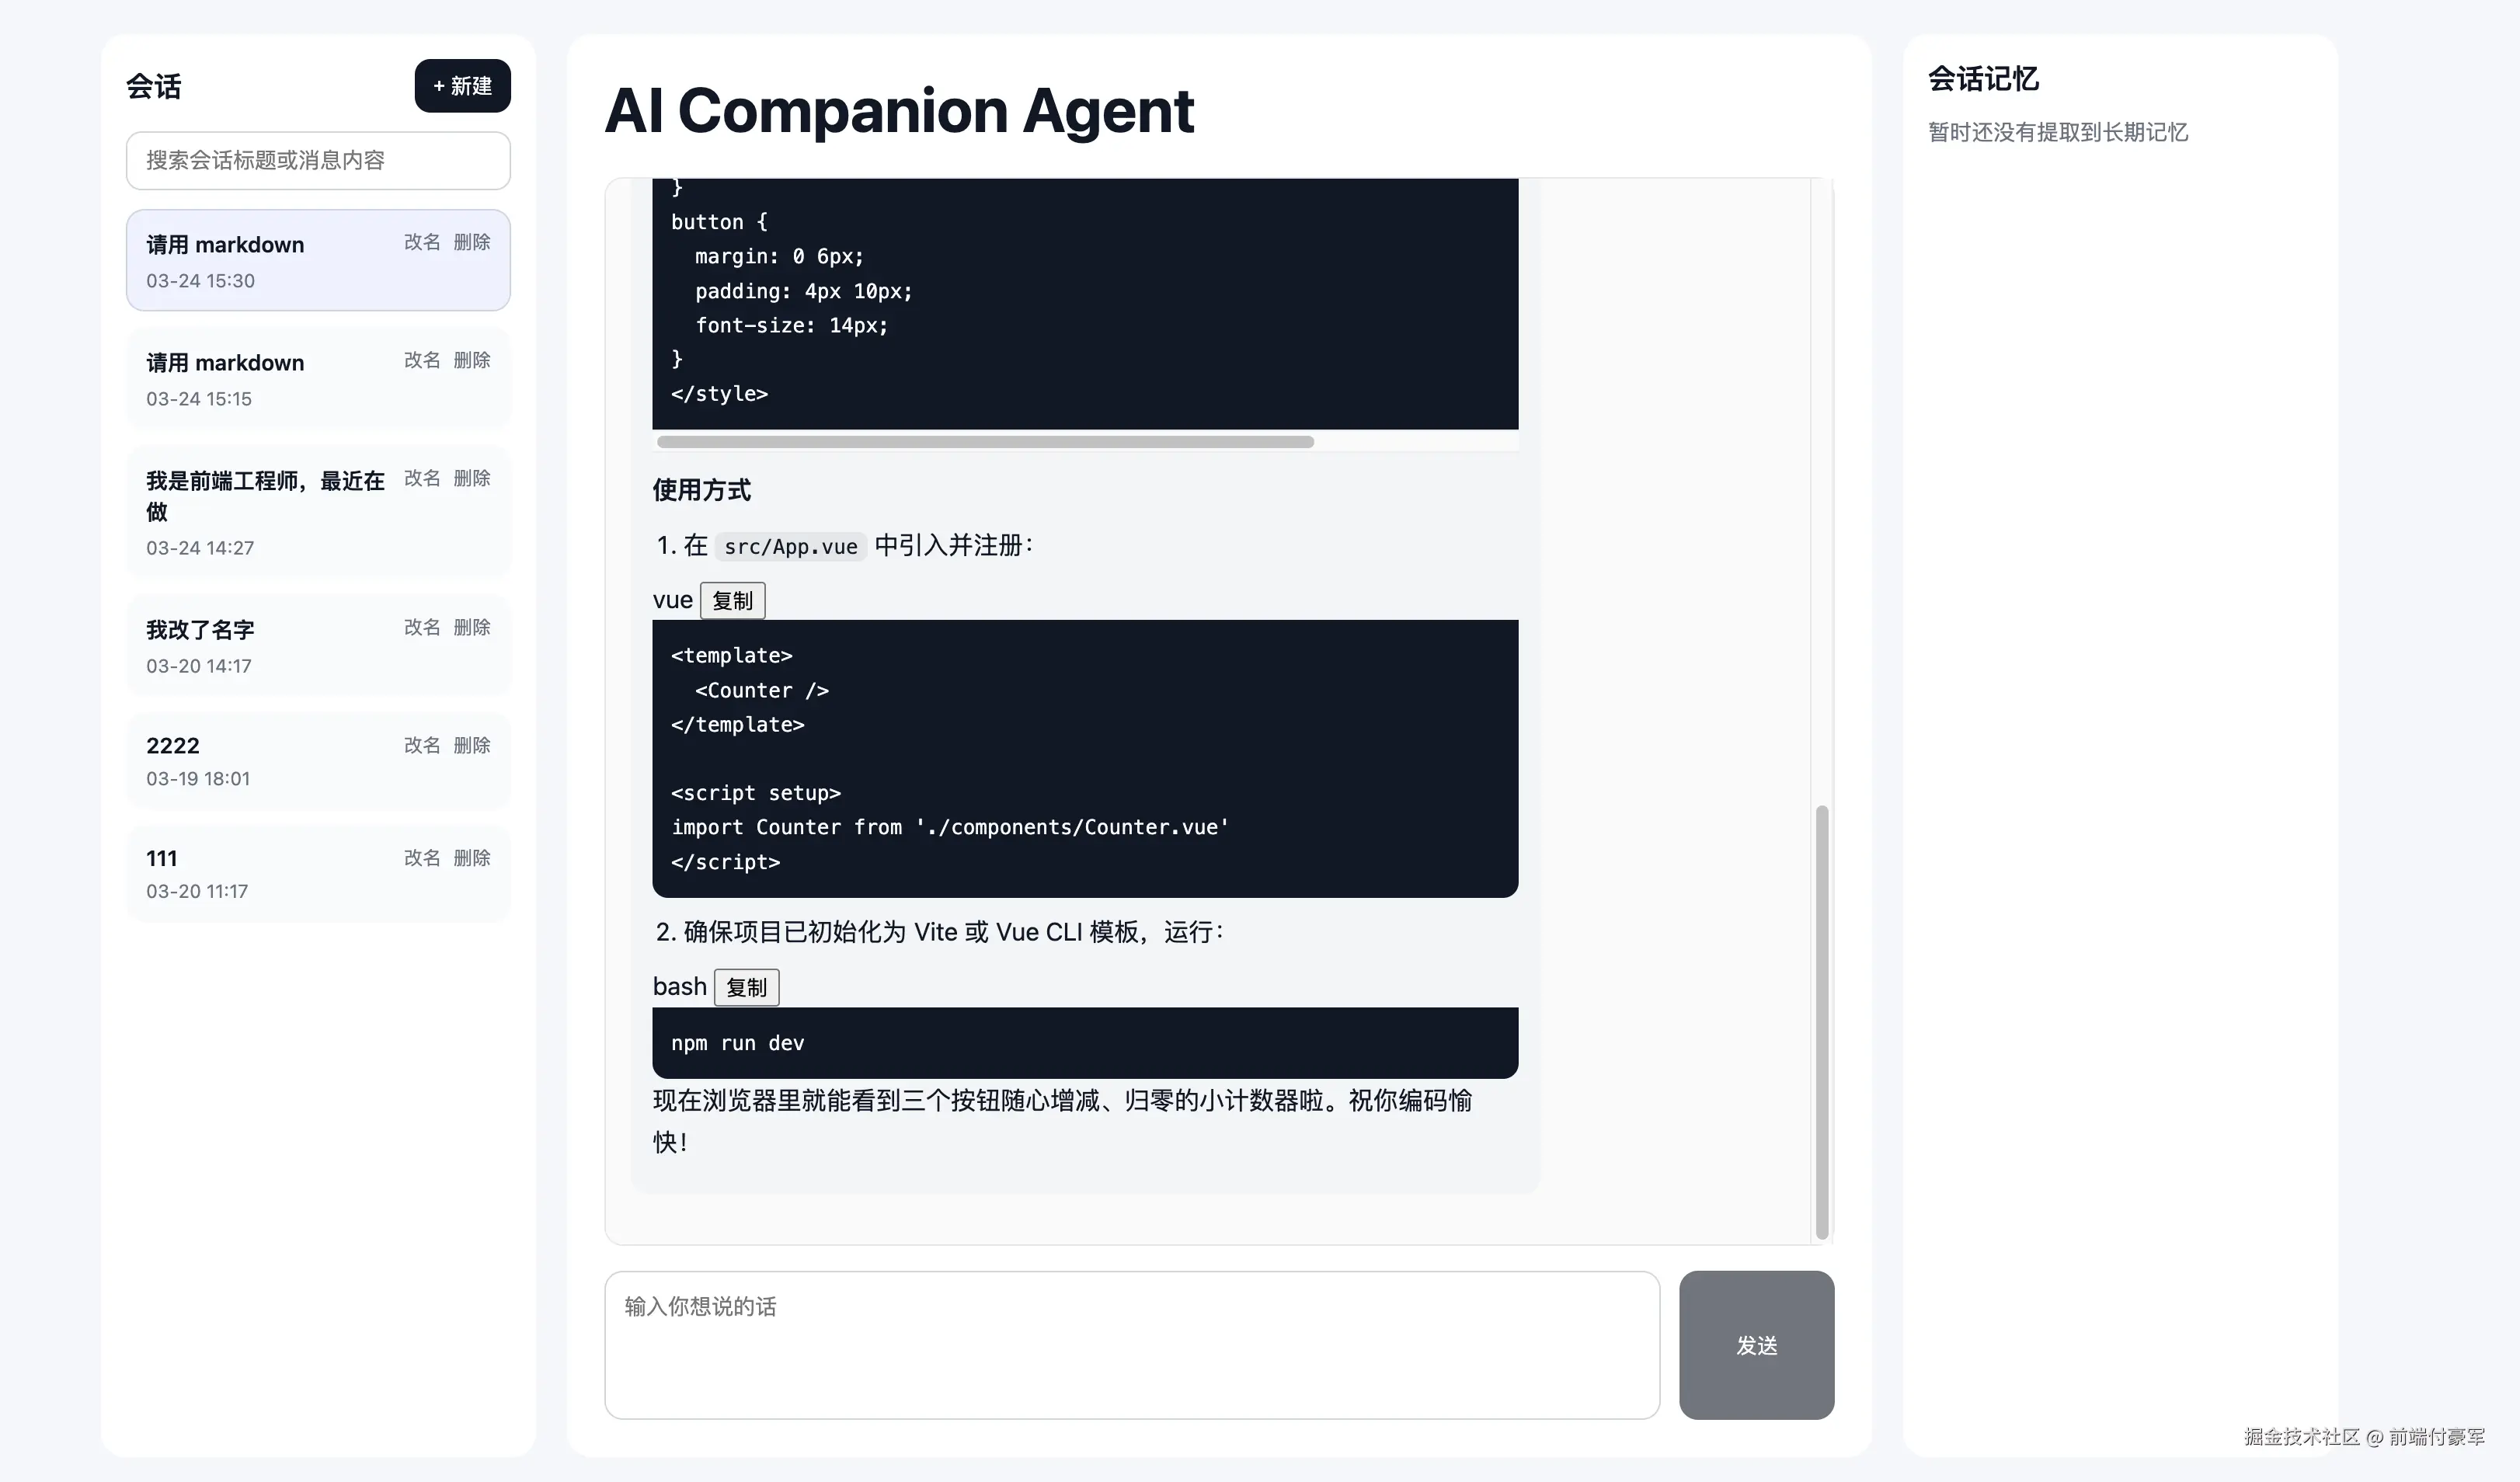Click the + 新建 new conversation button
2520x1482 pixels.
click(x=462, y=86)
